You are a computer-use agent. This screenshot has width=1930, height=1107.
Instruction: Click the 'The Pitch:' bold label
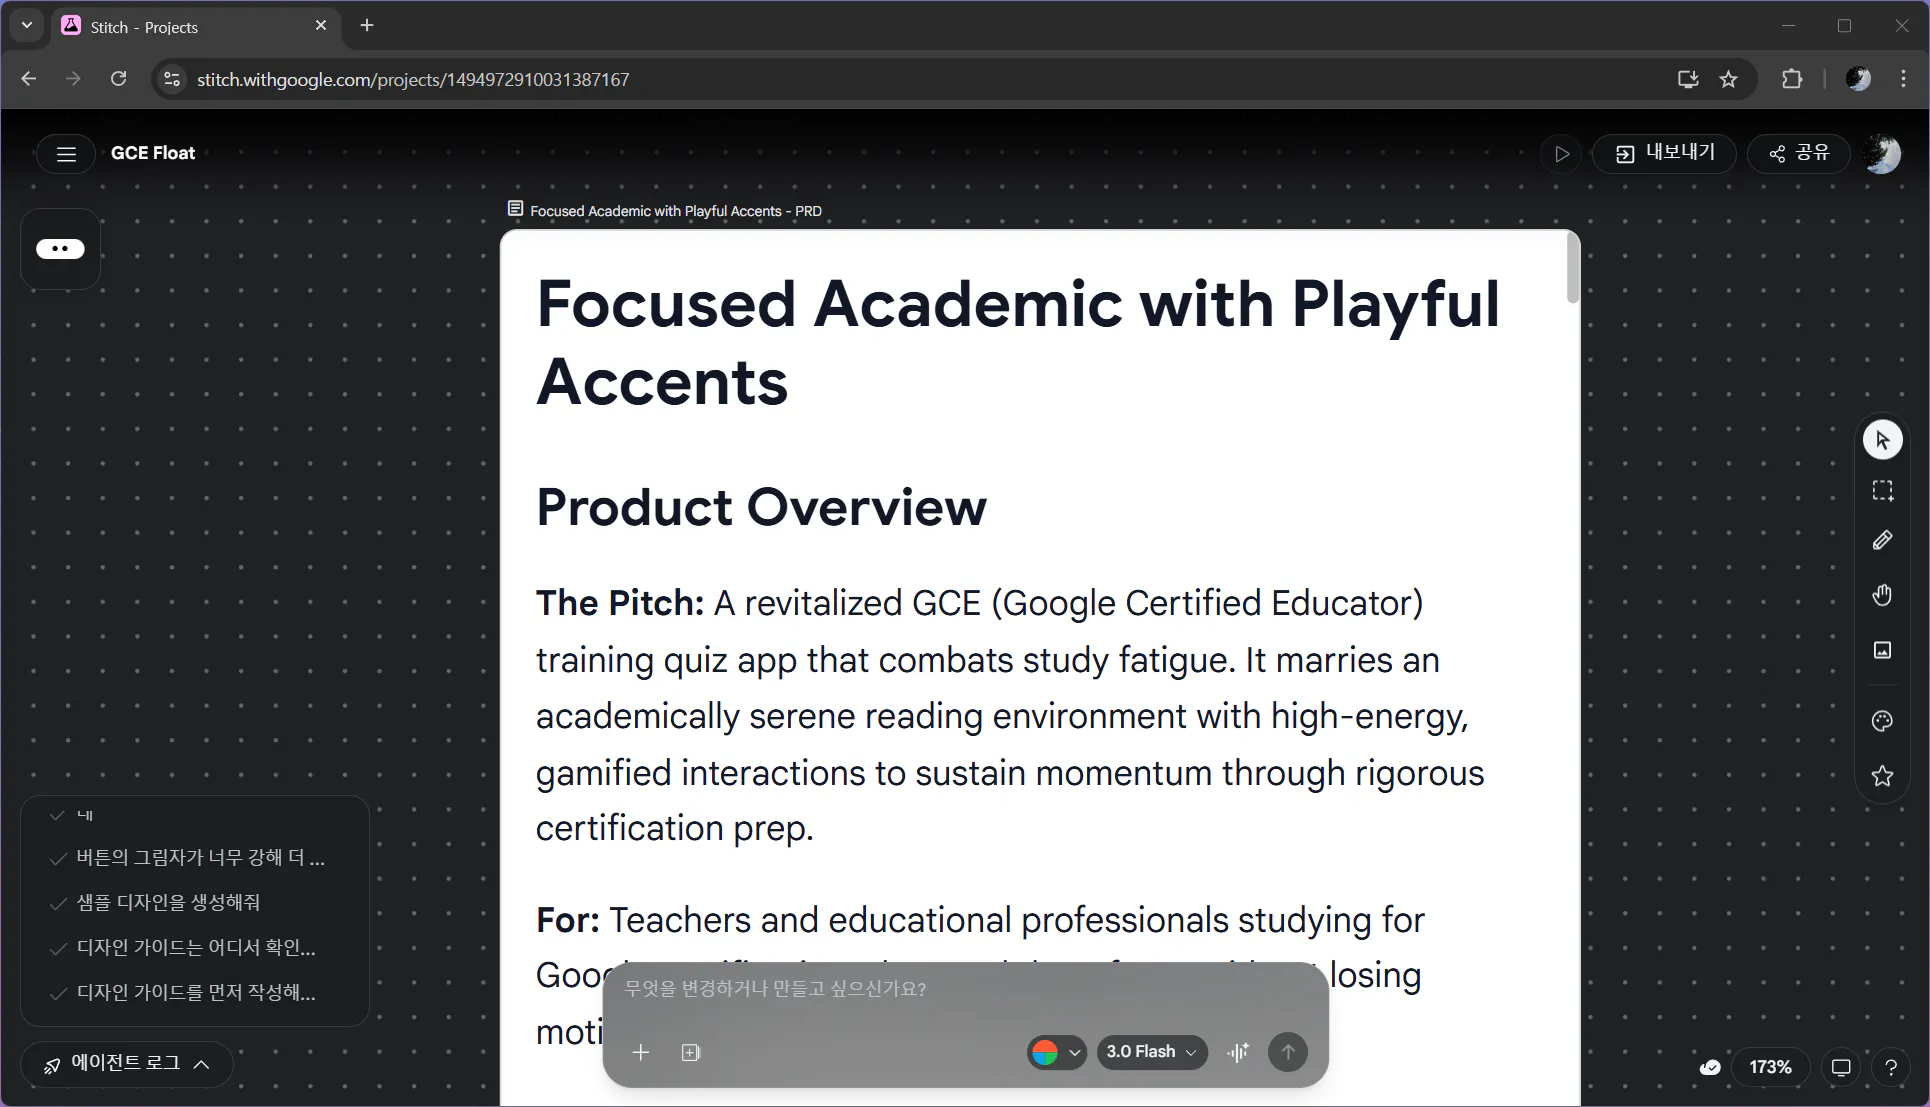point(620,604)
